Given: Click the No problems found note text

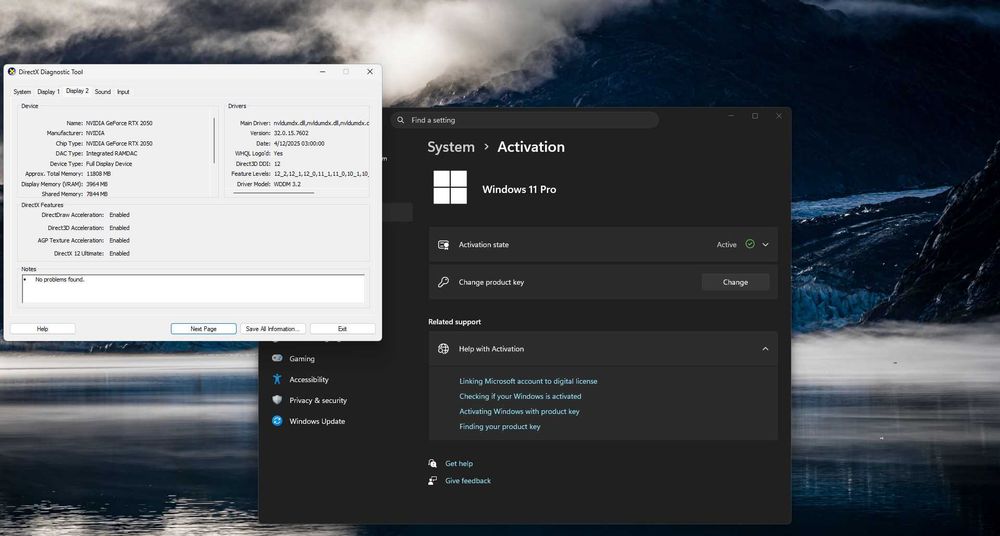Looking at the screenshot, I should [x=60, y=279].
